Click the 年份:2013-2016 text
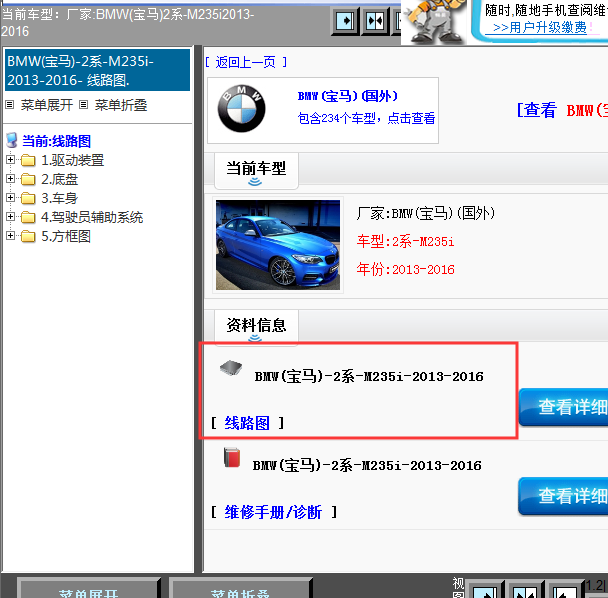 [406, 269]
